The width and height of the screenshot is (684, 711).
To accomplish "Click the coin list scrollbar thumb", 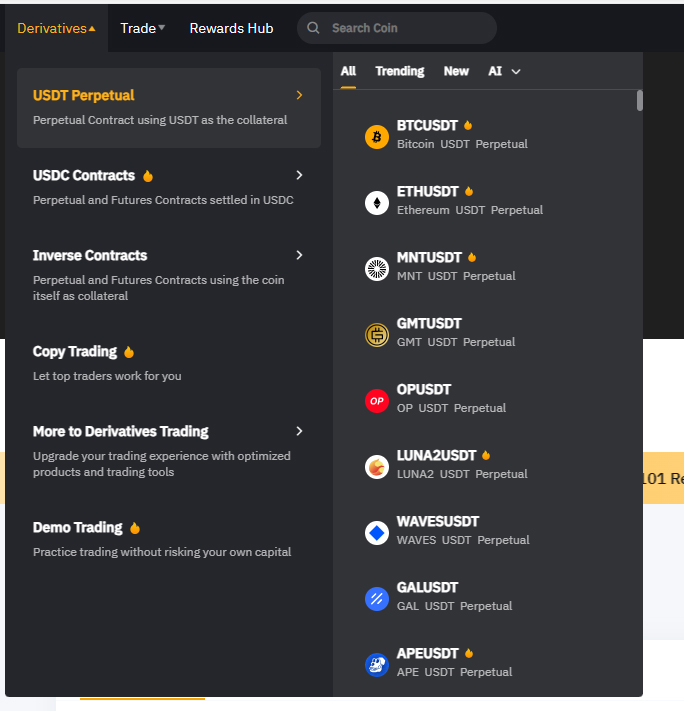I will click(640, 101).
